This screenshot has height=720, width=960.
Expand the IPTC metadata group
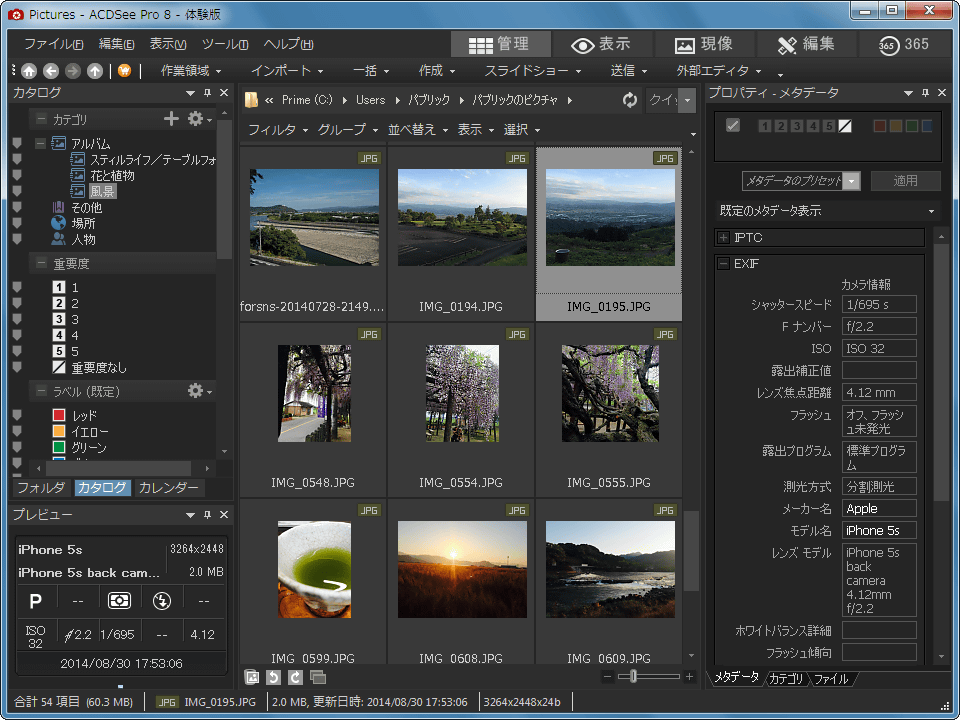[724, 238]
